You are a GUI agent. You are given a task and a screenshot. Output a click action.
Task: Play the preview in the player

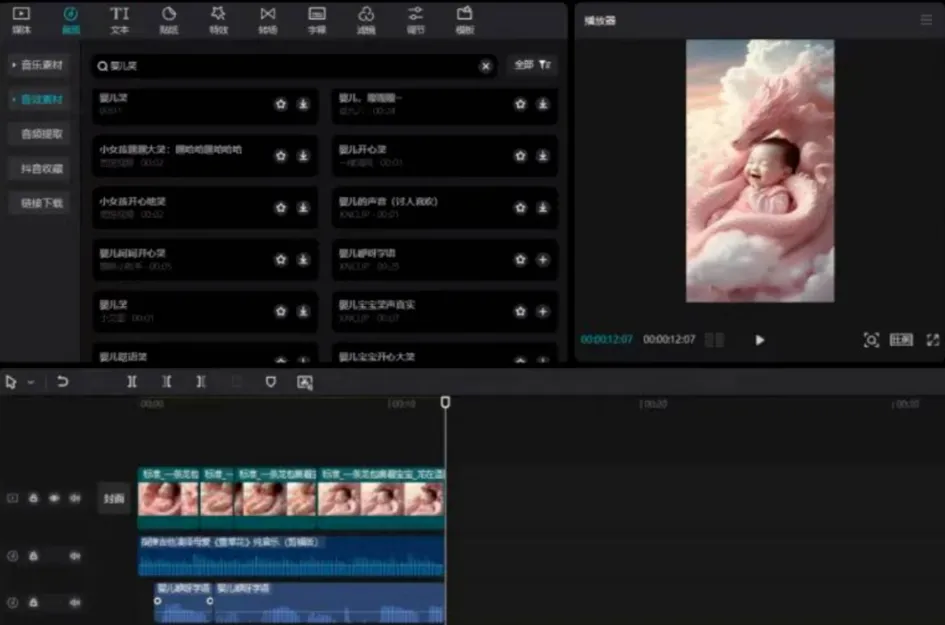[x=760, y=340]
